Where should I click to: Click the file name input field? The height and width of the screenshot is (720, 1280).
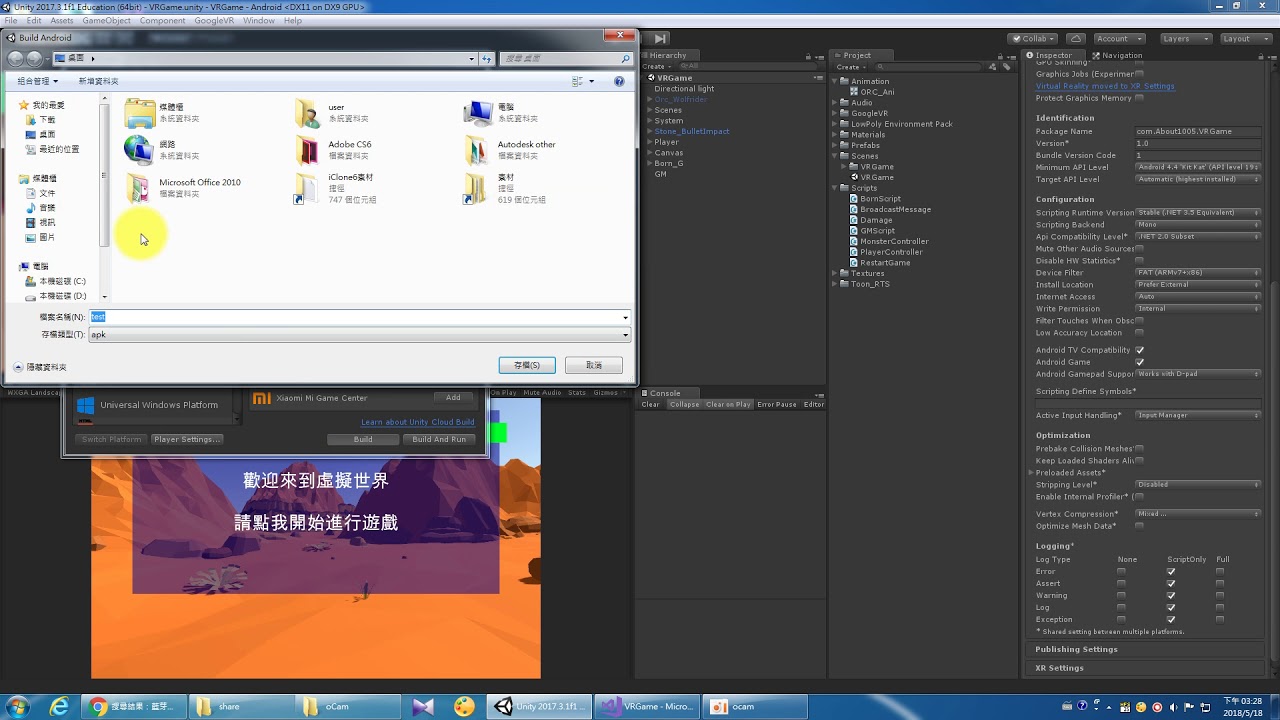(x=360, y=317)
